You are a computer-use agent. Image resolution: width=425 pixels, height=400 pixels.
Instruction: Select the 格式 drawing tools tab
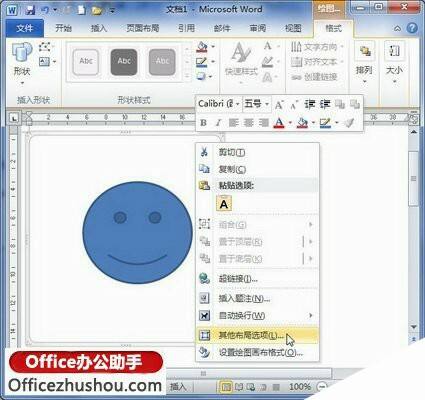coord(333,28)
